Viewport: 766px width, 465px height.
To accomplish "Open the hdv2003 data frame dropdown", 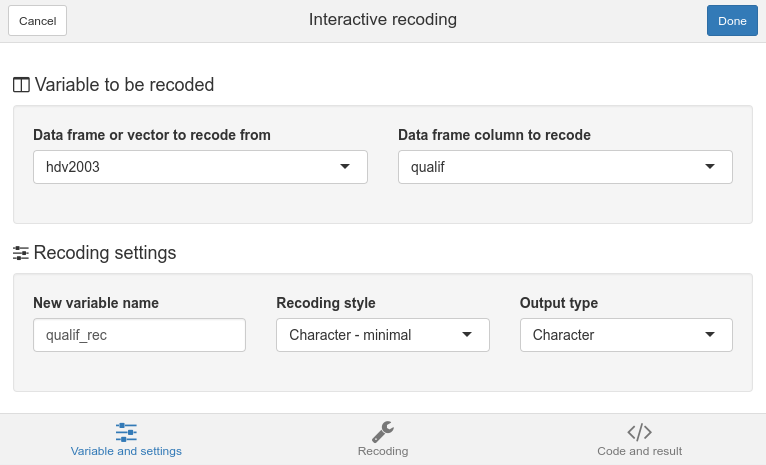I will [x=200, y=167].
